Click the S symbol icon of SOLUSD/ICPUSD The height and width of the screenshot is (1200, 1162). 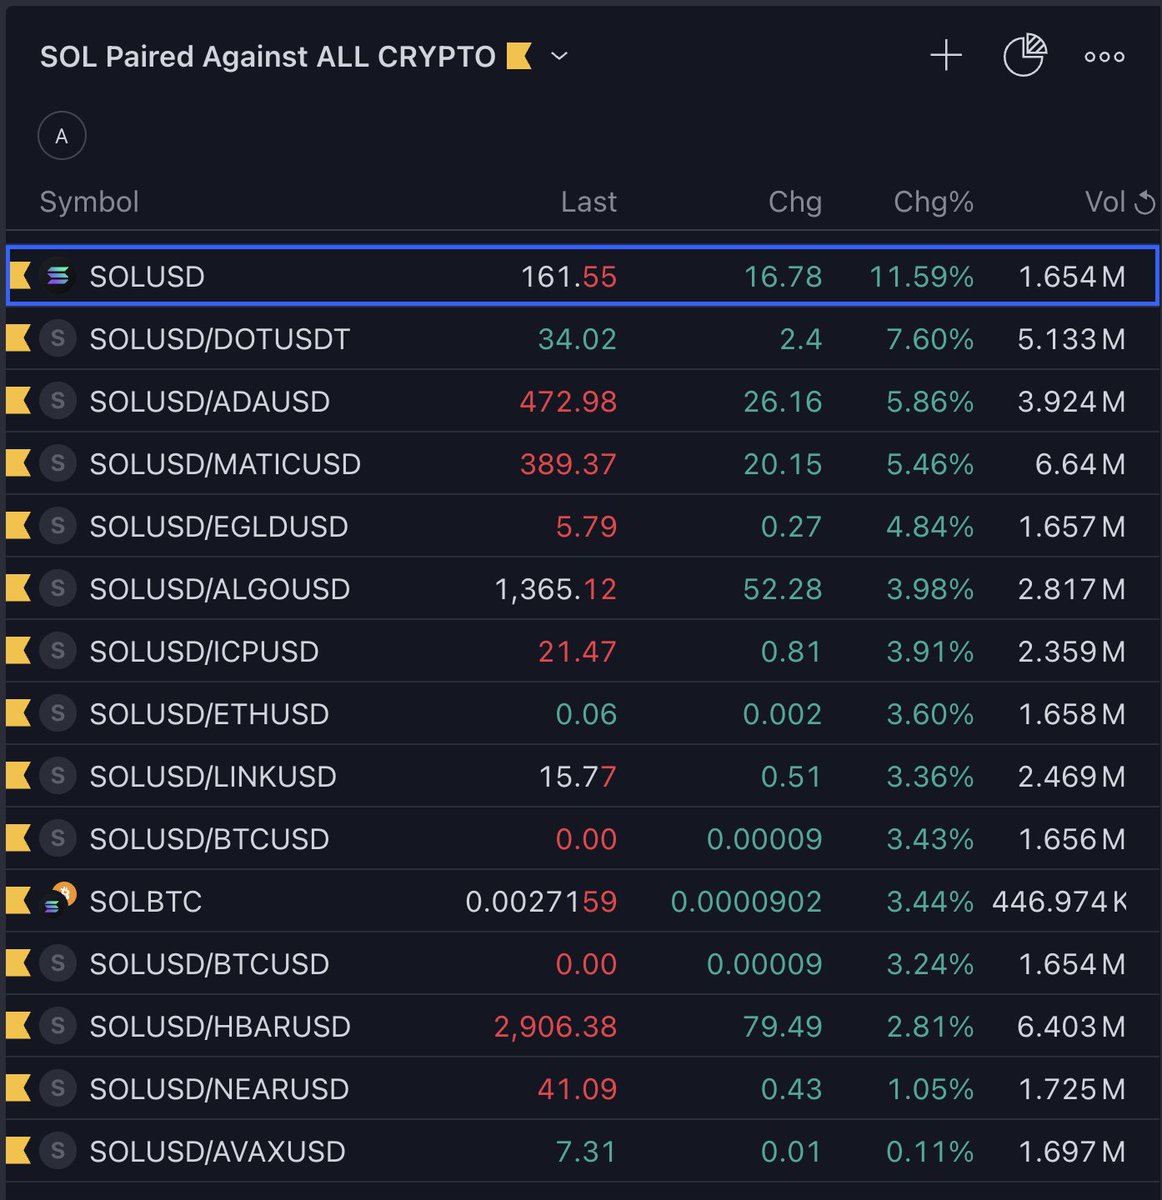click(x=58, y=651)
